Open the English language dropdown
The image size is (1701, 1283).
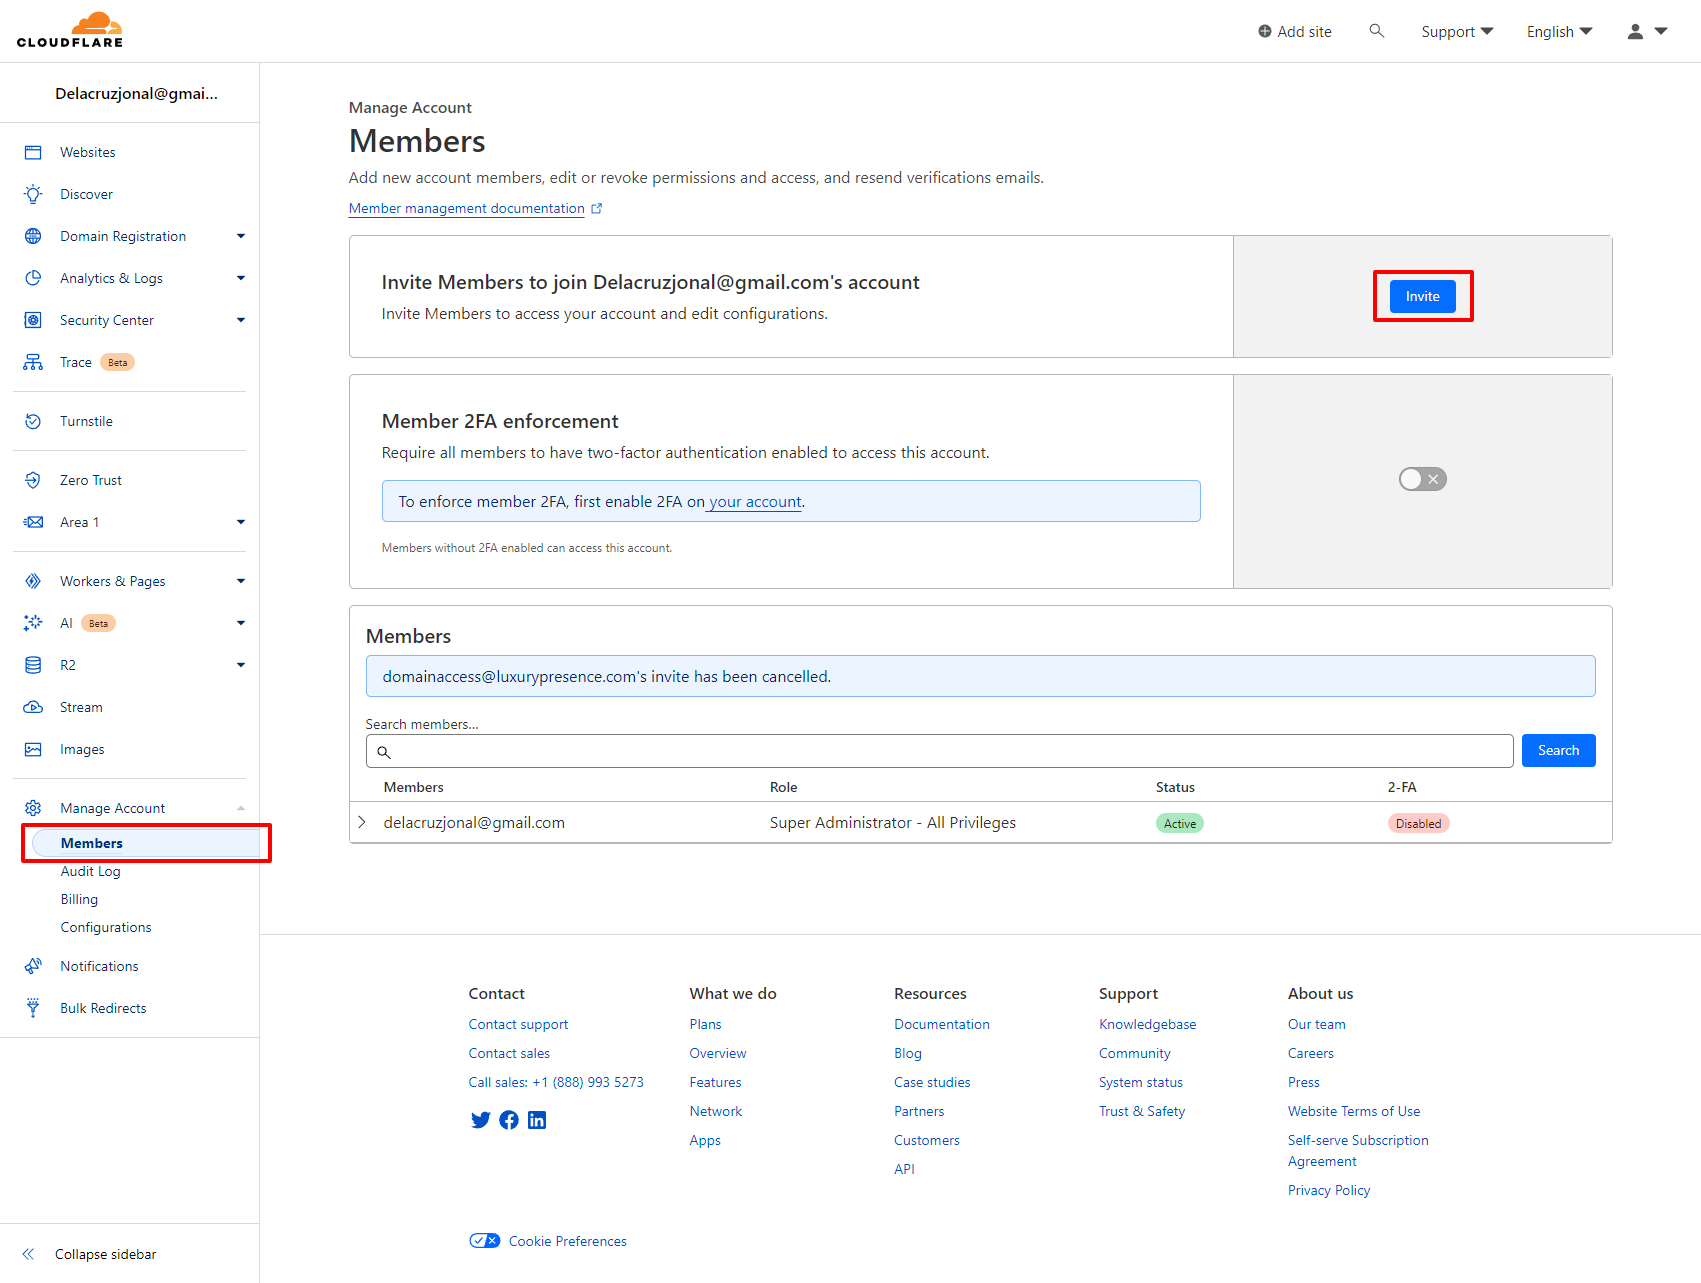click(1558, 31)
